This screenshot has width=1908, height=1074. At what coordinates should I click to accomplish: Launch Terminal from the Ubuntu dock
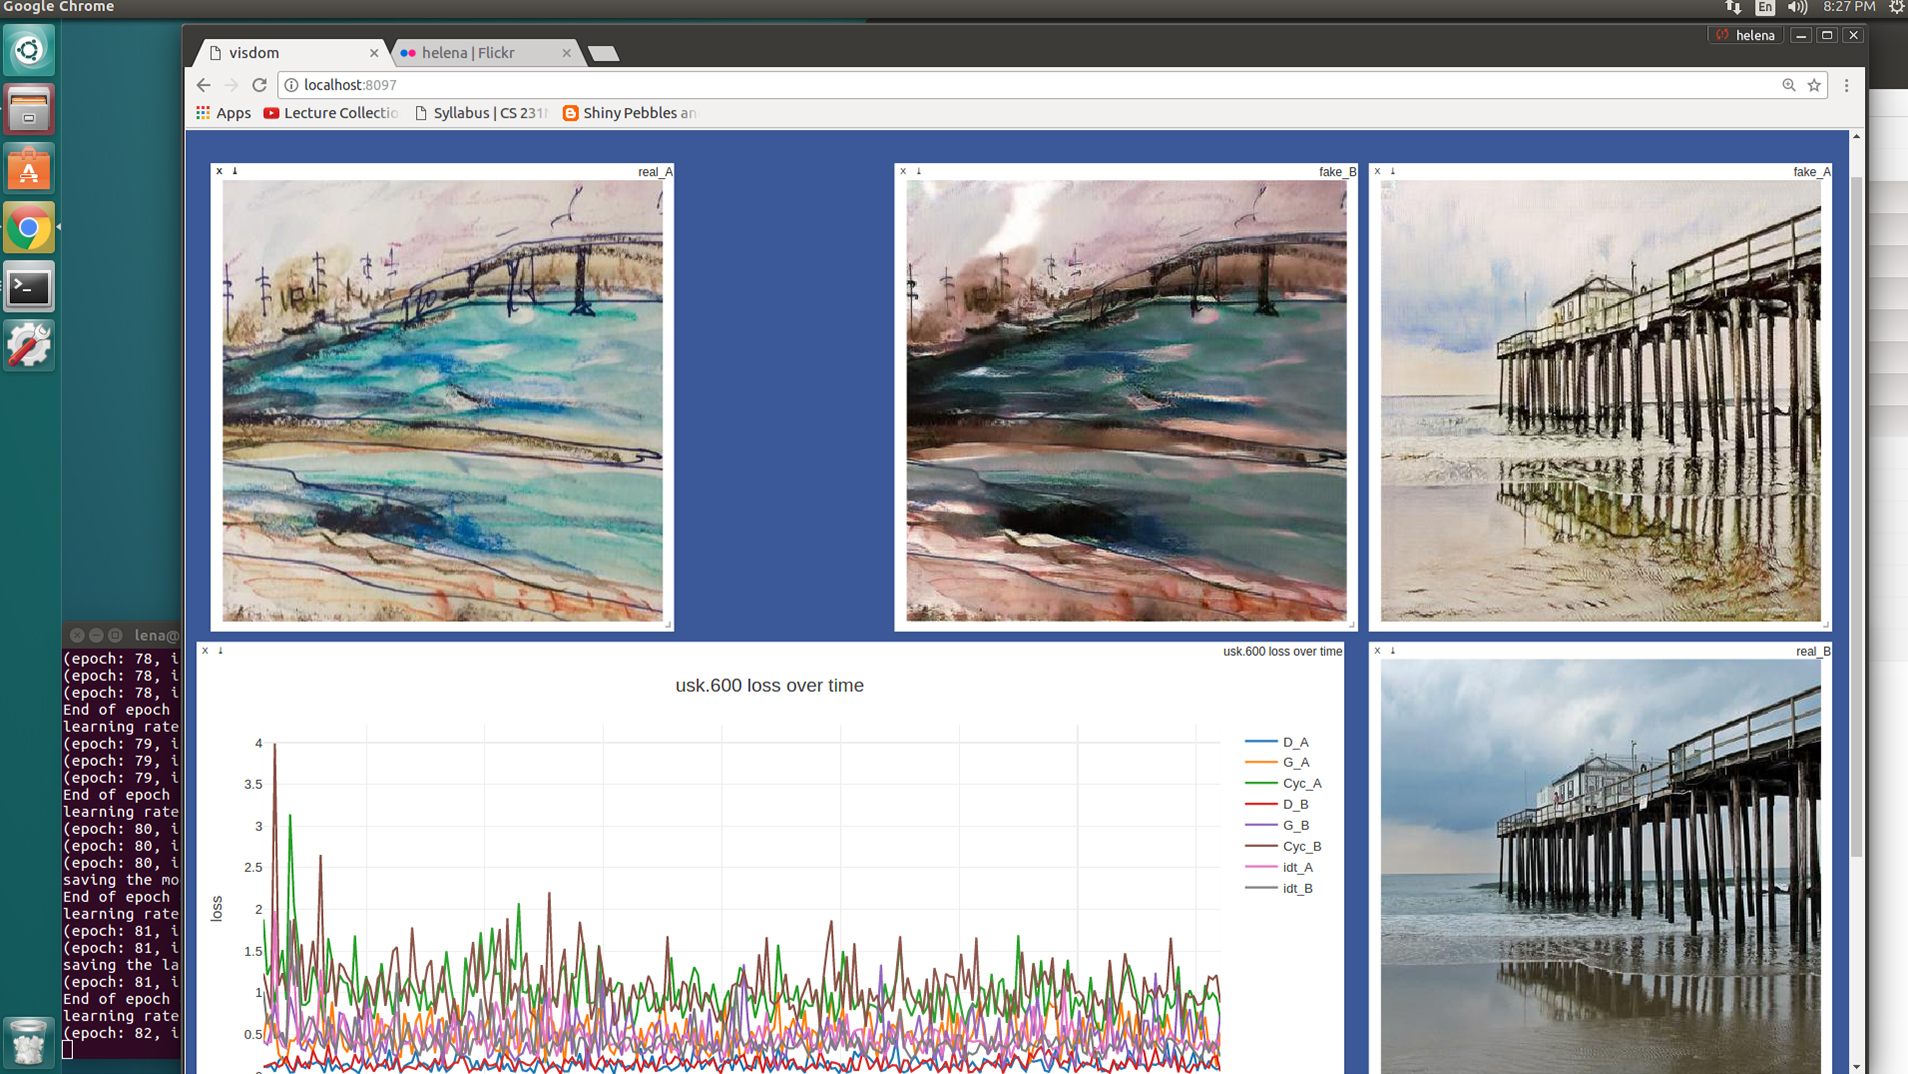(x=29, y=287)
